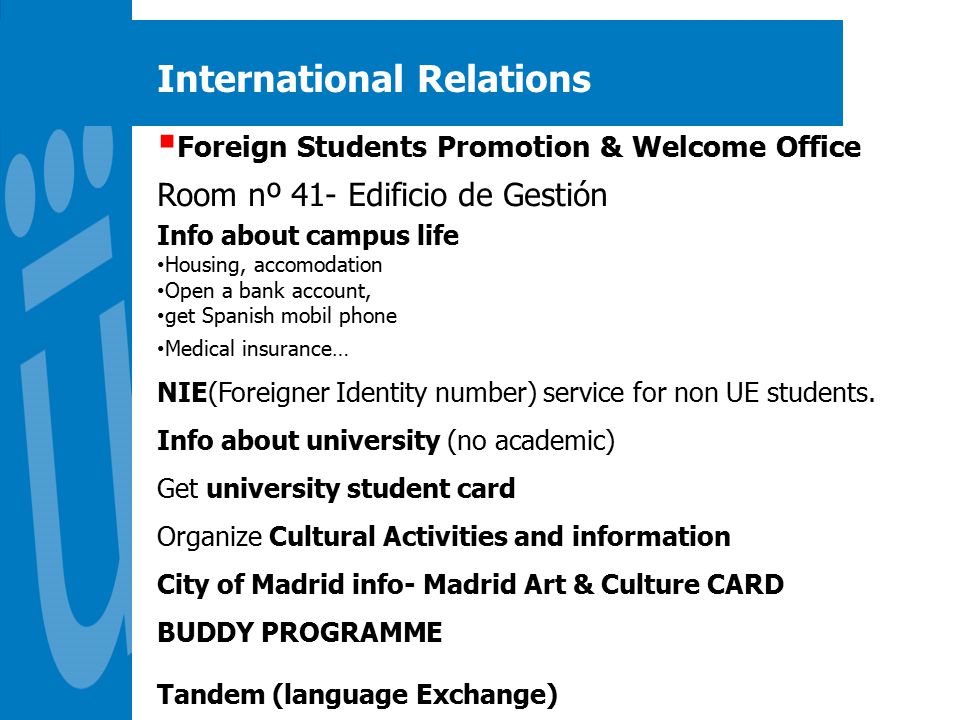Click the Room nº 41- Edificio de Gestión line
This screenshot has height=720, width=960.
(382, 196)
